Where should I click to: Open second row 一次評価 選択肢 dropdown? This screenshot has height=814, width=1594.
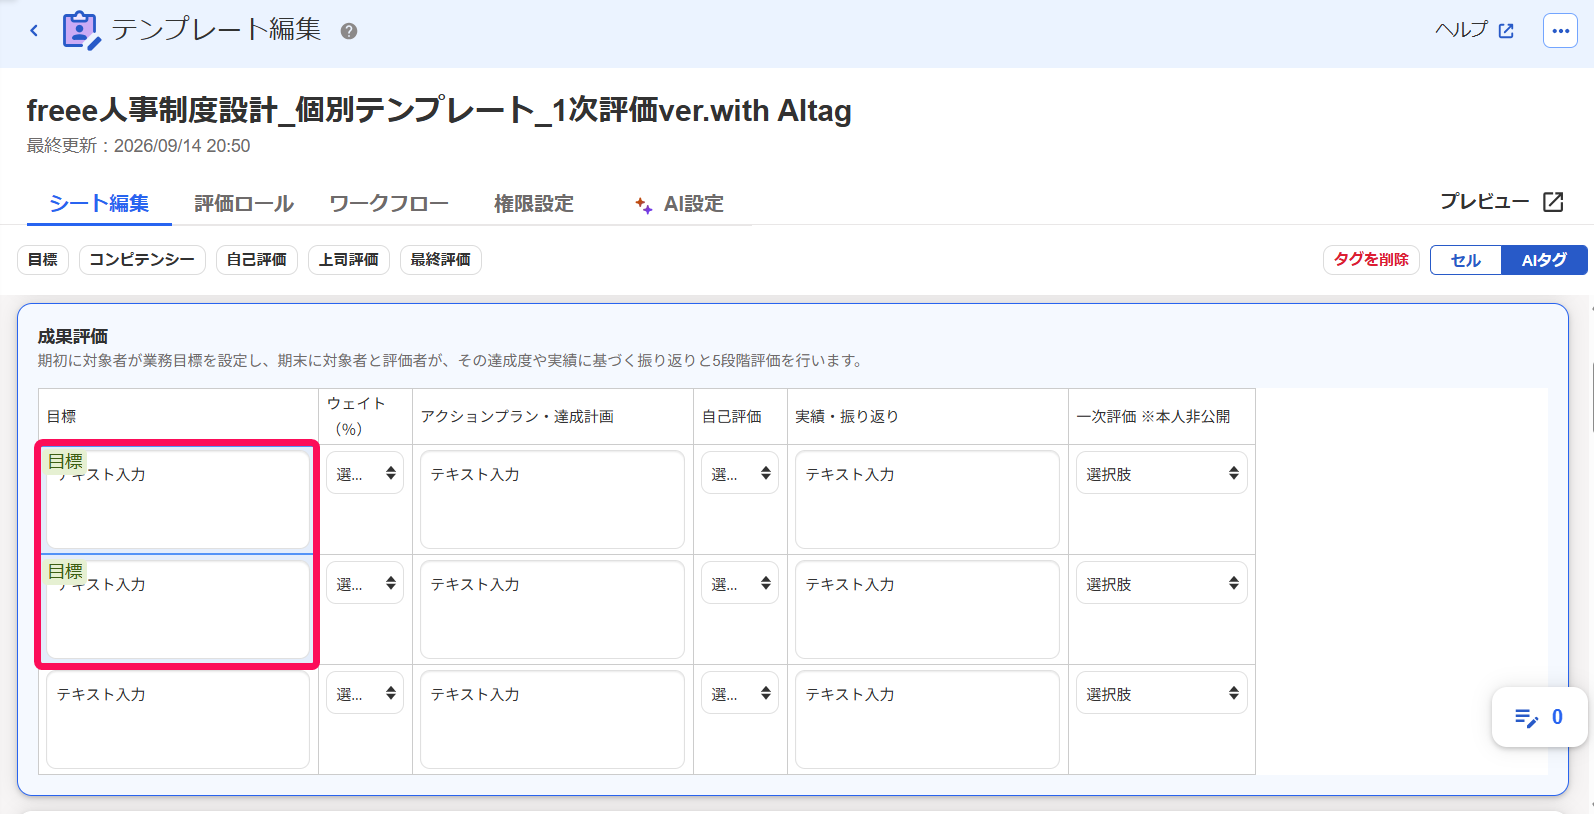(1162, 583)
